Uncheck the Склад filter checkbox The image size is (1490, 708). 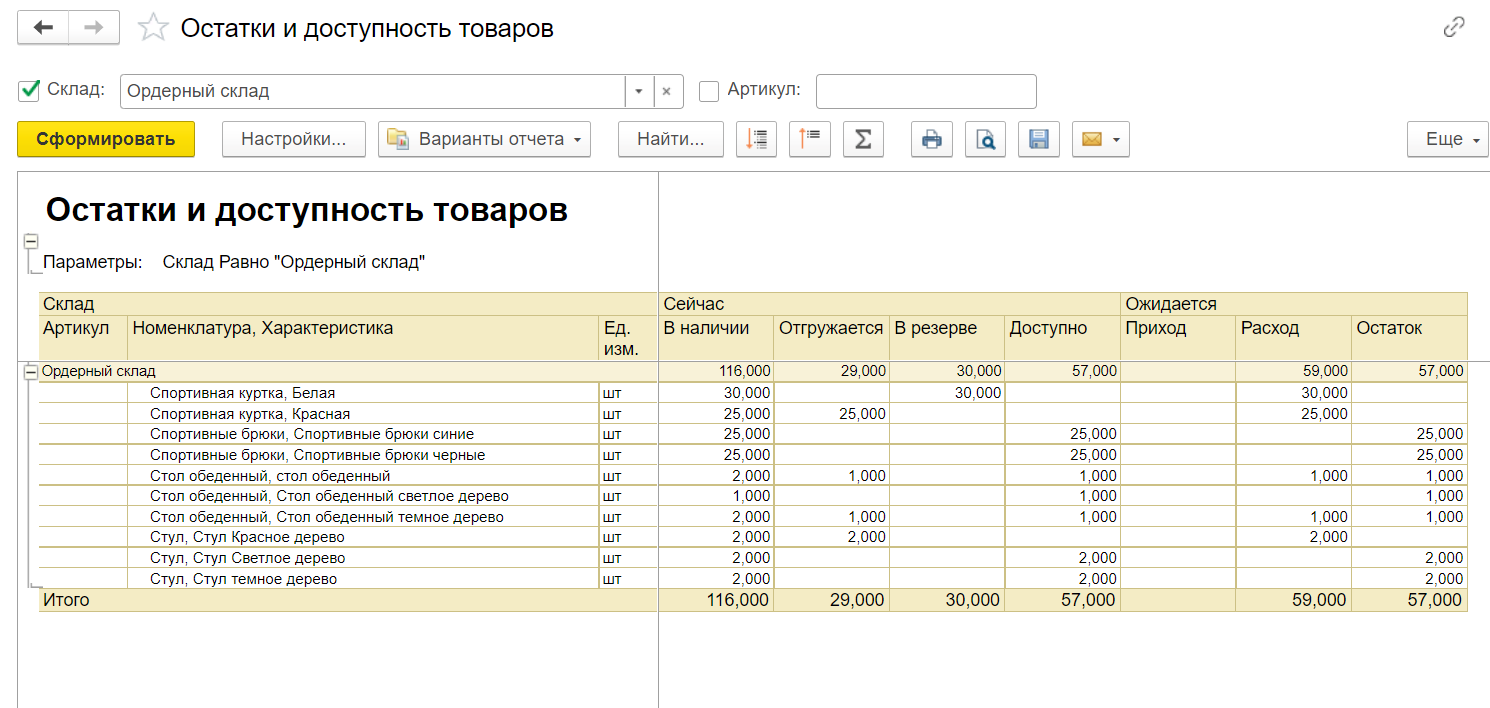click(29, 91)
